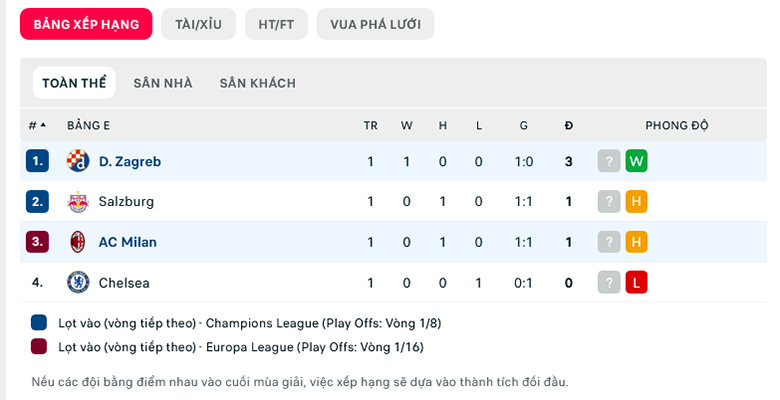The width and height of the screenshot is (780, 400).
Task: Switch to the SÂN NHÀ tab
Action: coord(163,83)
